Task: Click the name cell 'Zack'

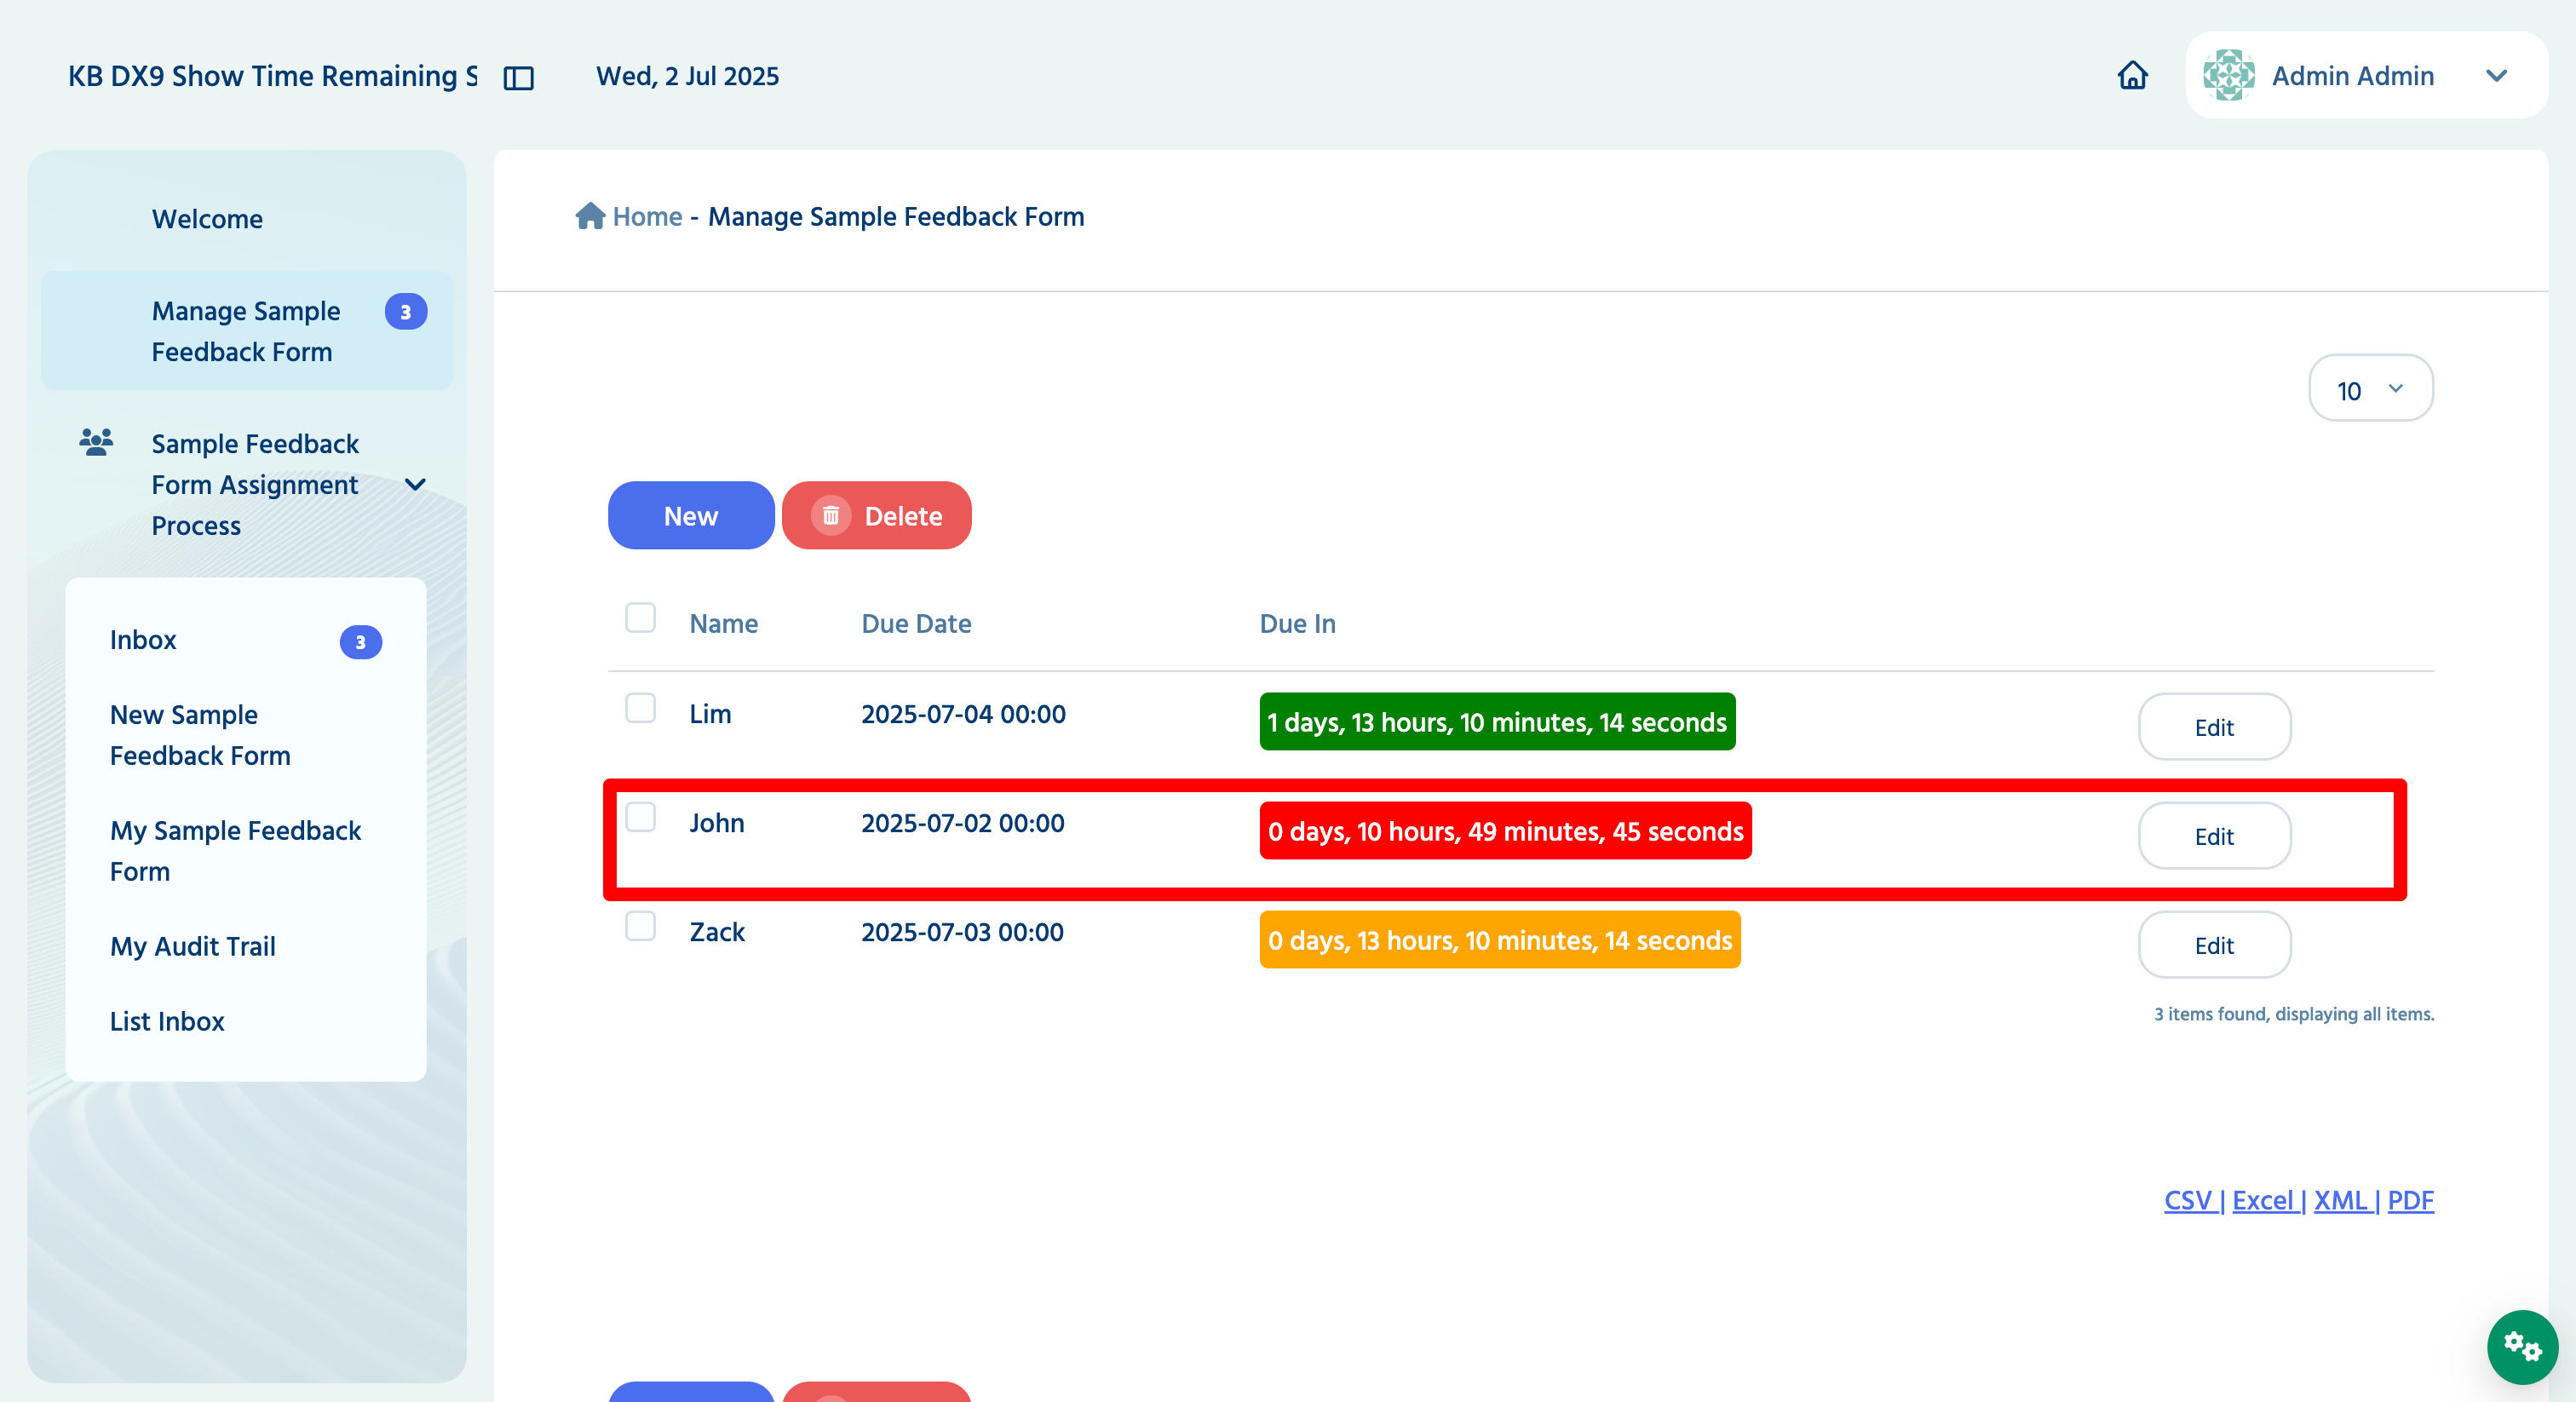Action: 717,932
